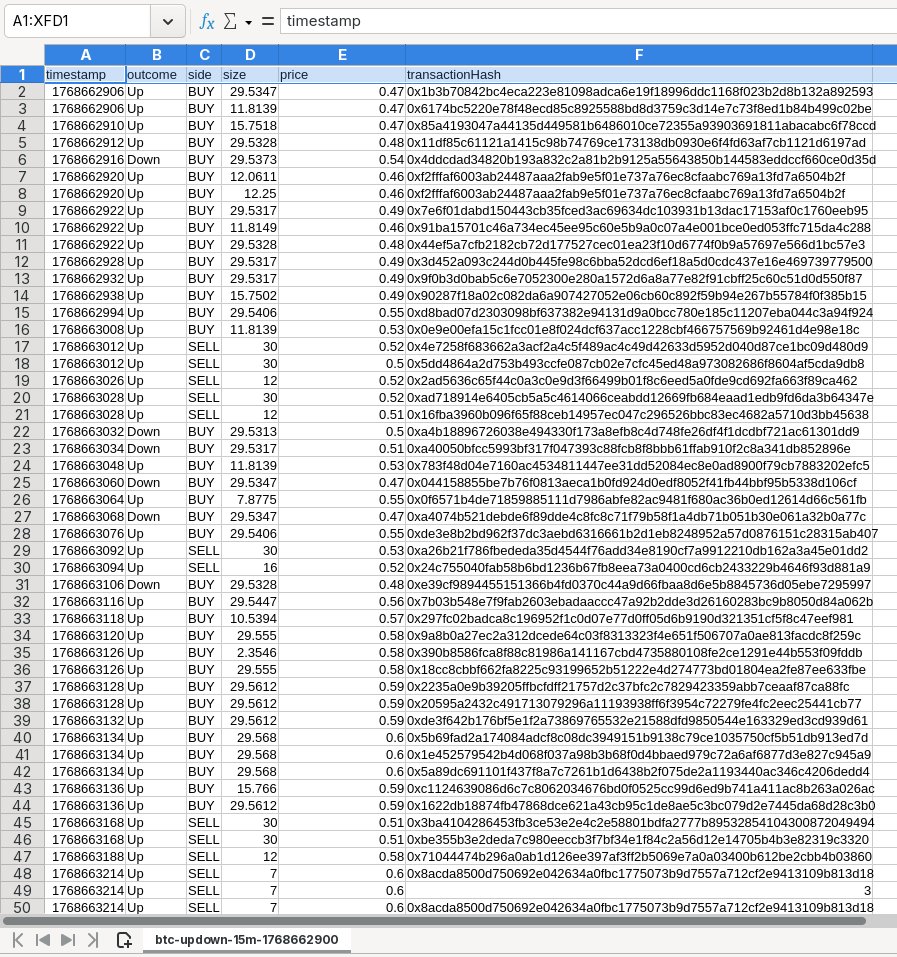The image size is (897, 957).
Task: Select row 1 header
Action: [22, 74]
